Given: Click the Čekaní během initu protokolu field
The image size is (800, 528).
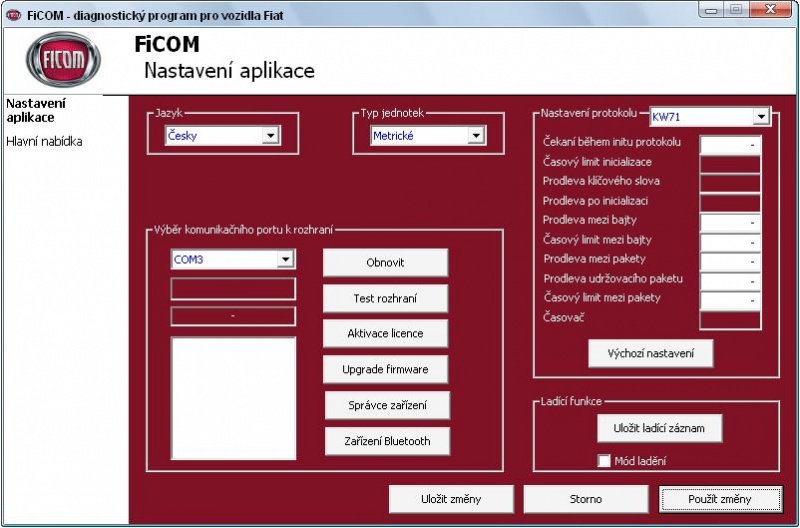Looking at the screenshot, I should pos(730,145).
